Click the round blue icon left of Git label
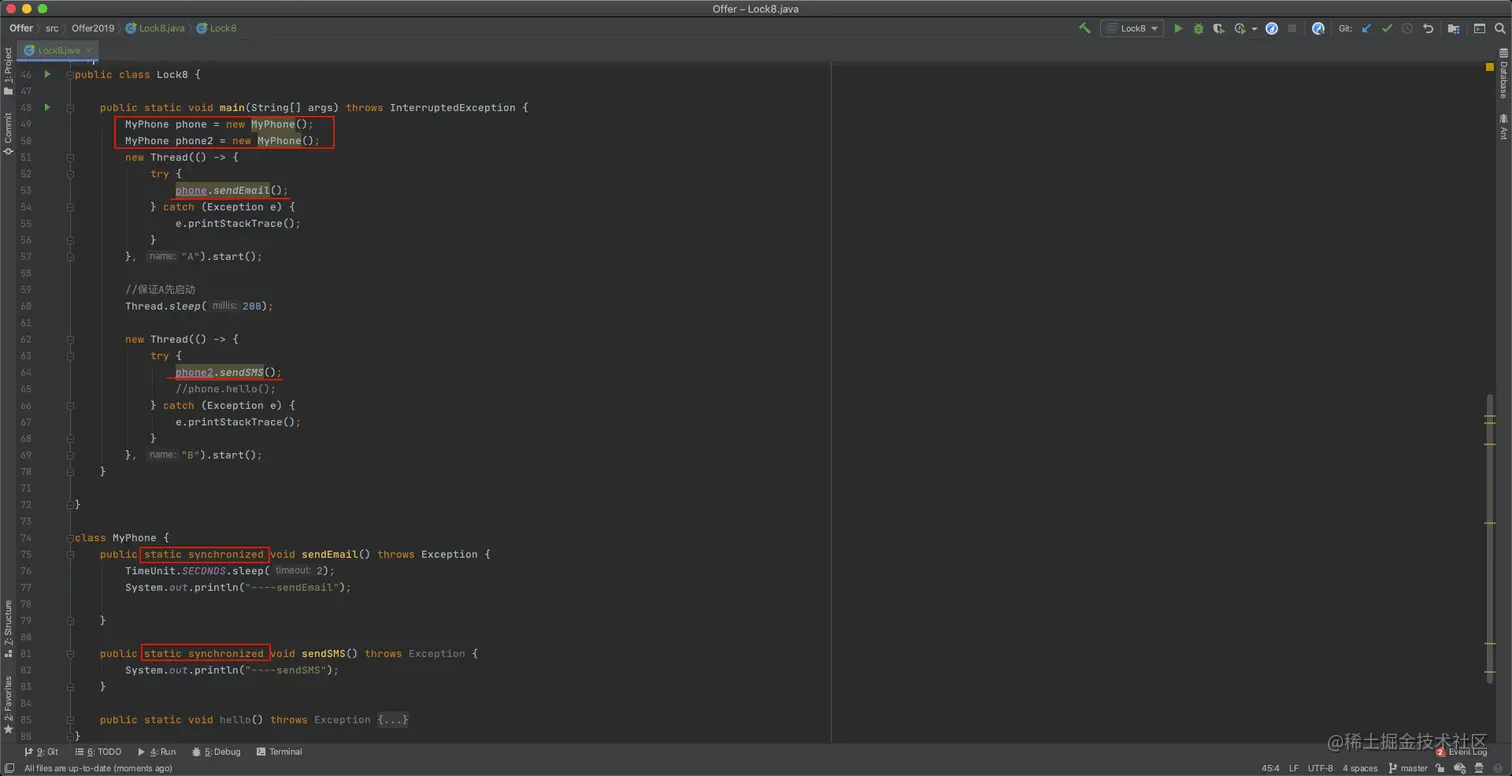Screen dimensions: 1512x776 click(1318, 29)
